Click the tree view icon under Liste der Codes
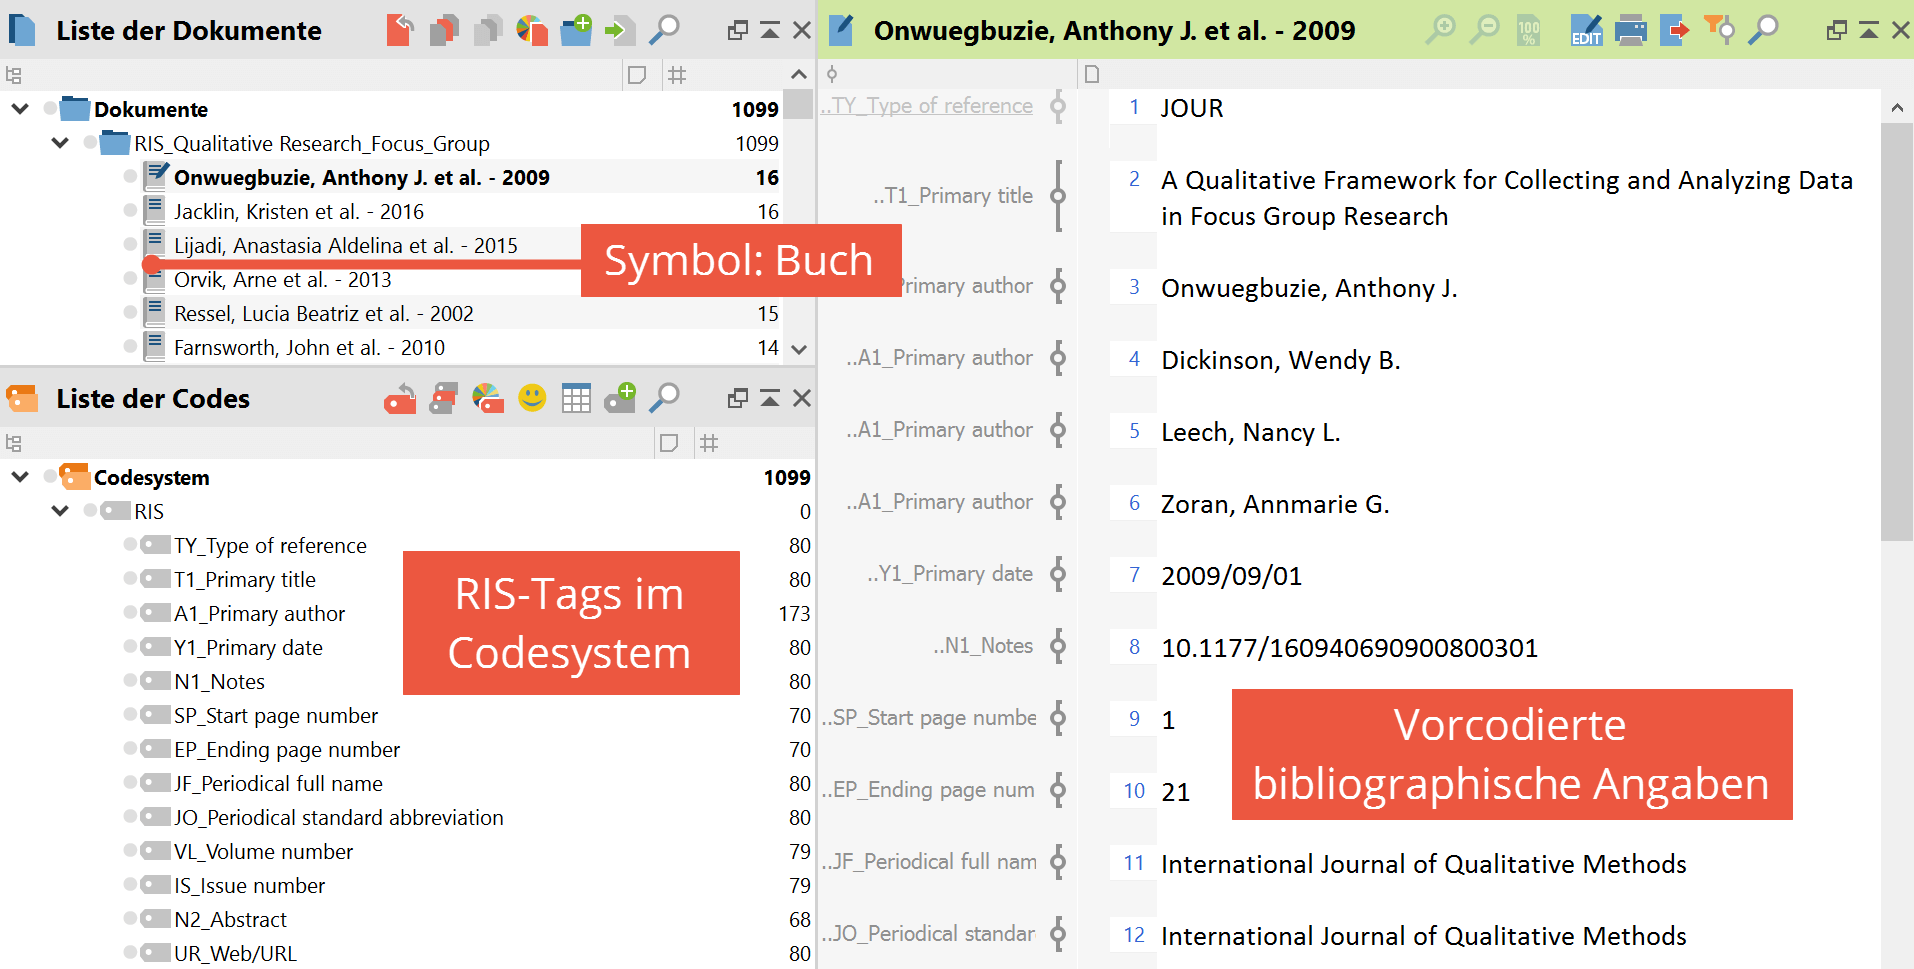 click(13, 443)
